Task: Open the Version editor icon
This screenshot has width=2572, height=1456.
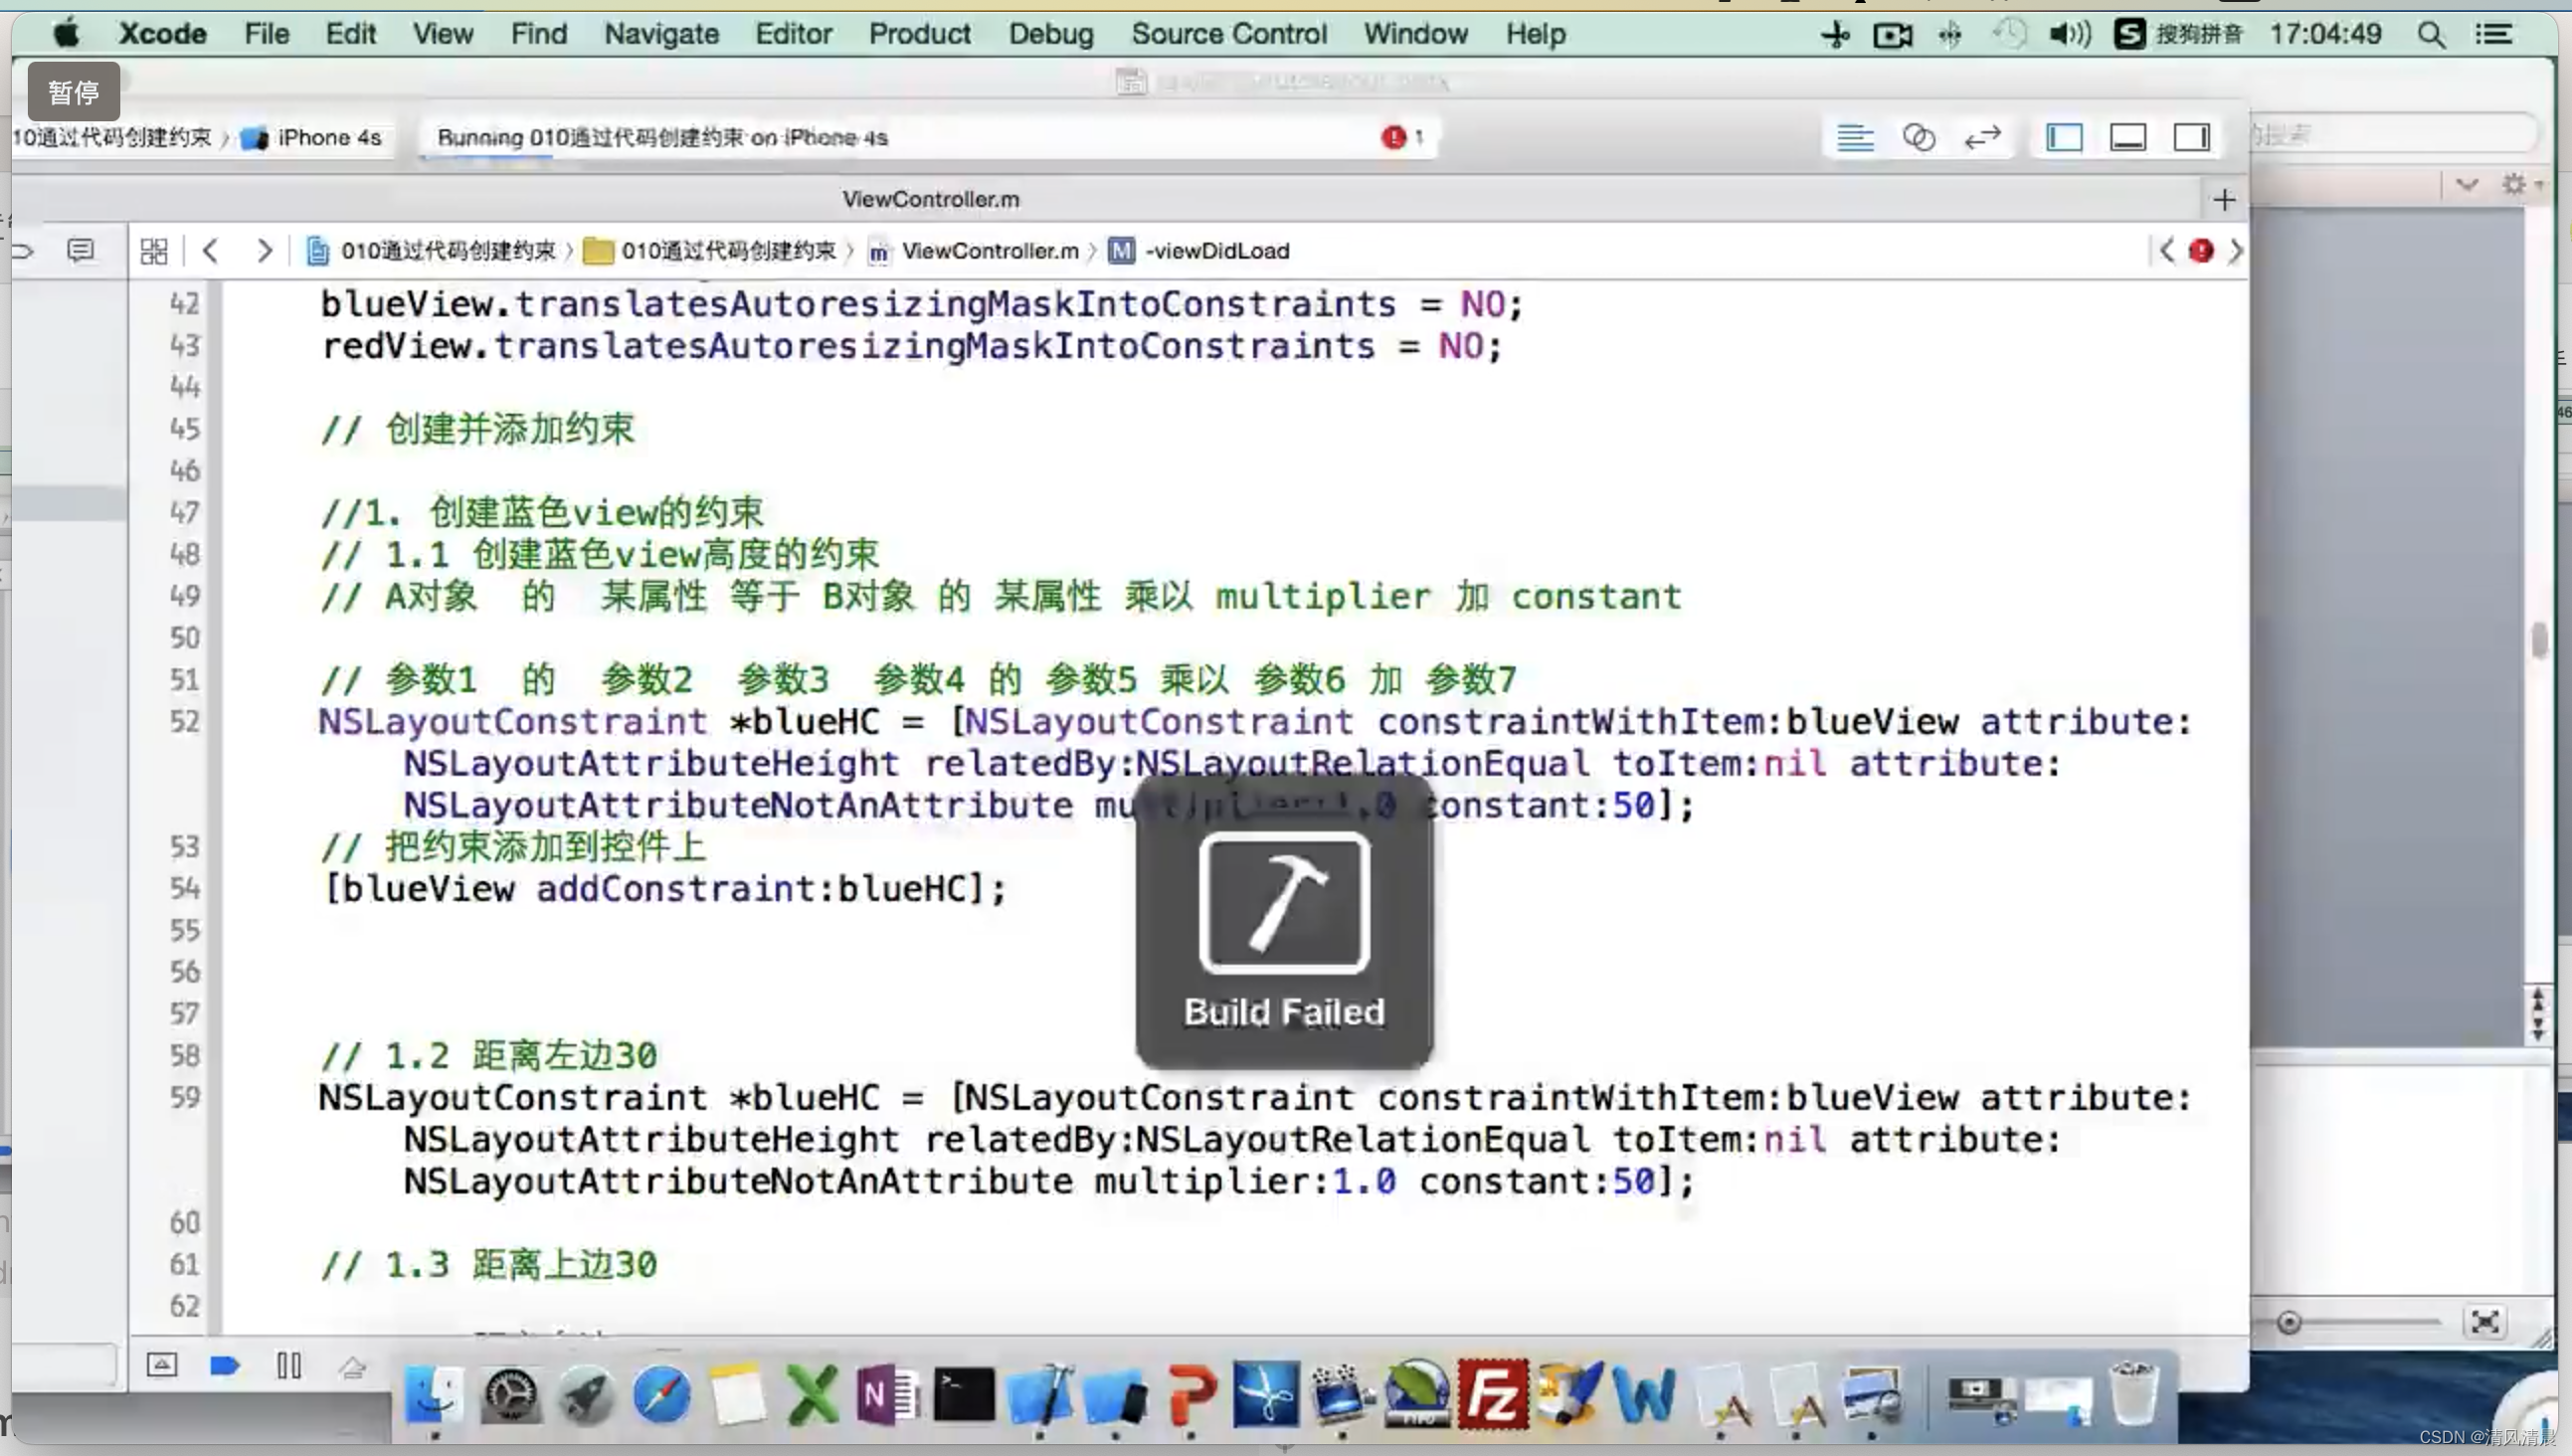Action: [x=1982, y=137]
